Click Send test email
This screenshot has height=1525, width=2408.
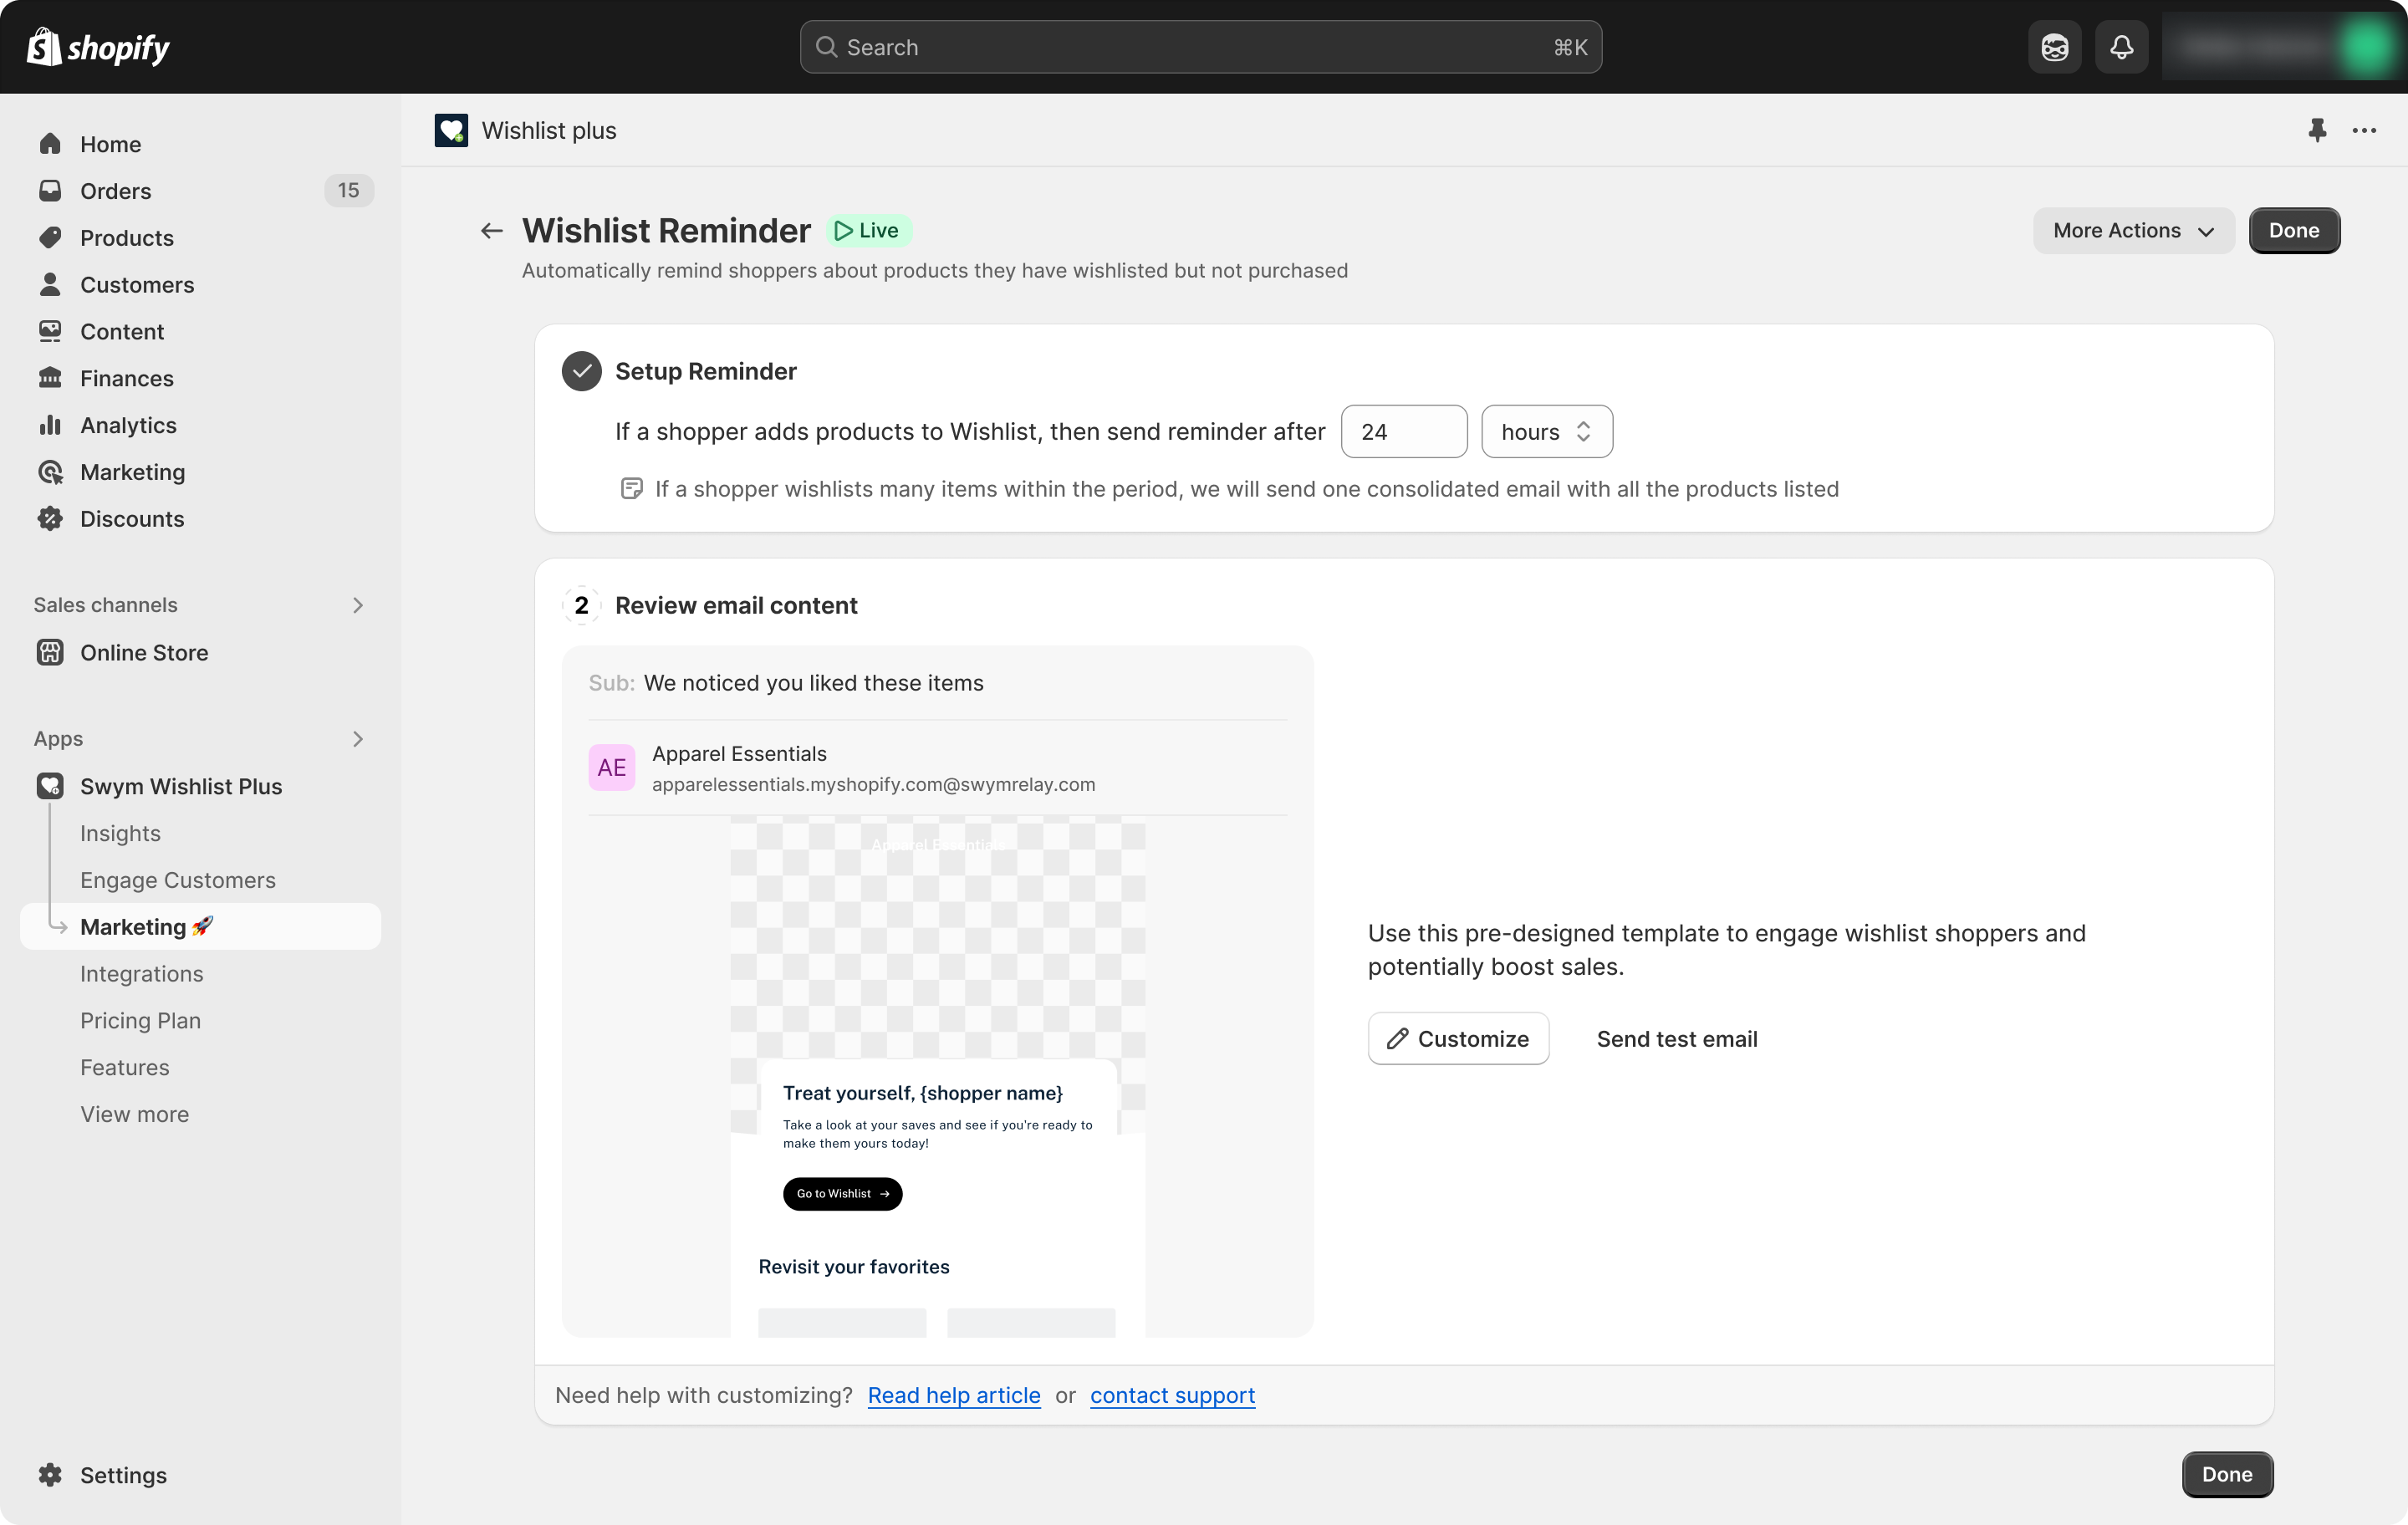click(x=1676, y=1038)
